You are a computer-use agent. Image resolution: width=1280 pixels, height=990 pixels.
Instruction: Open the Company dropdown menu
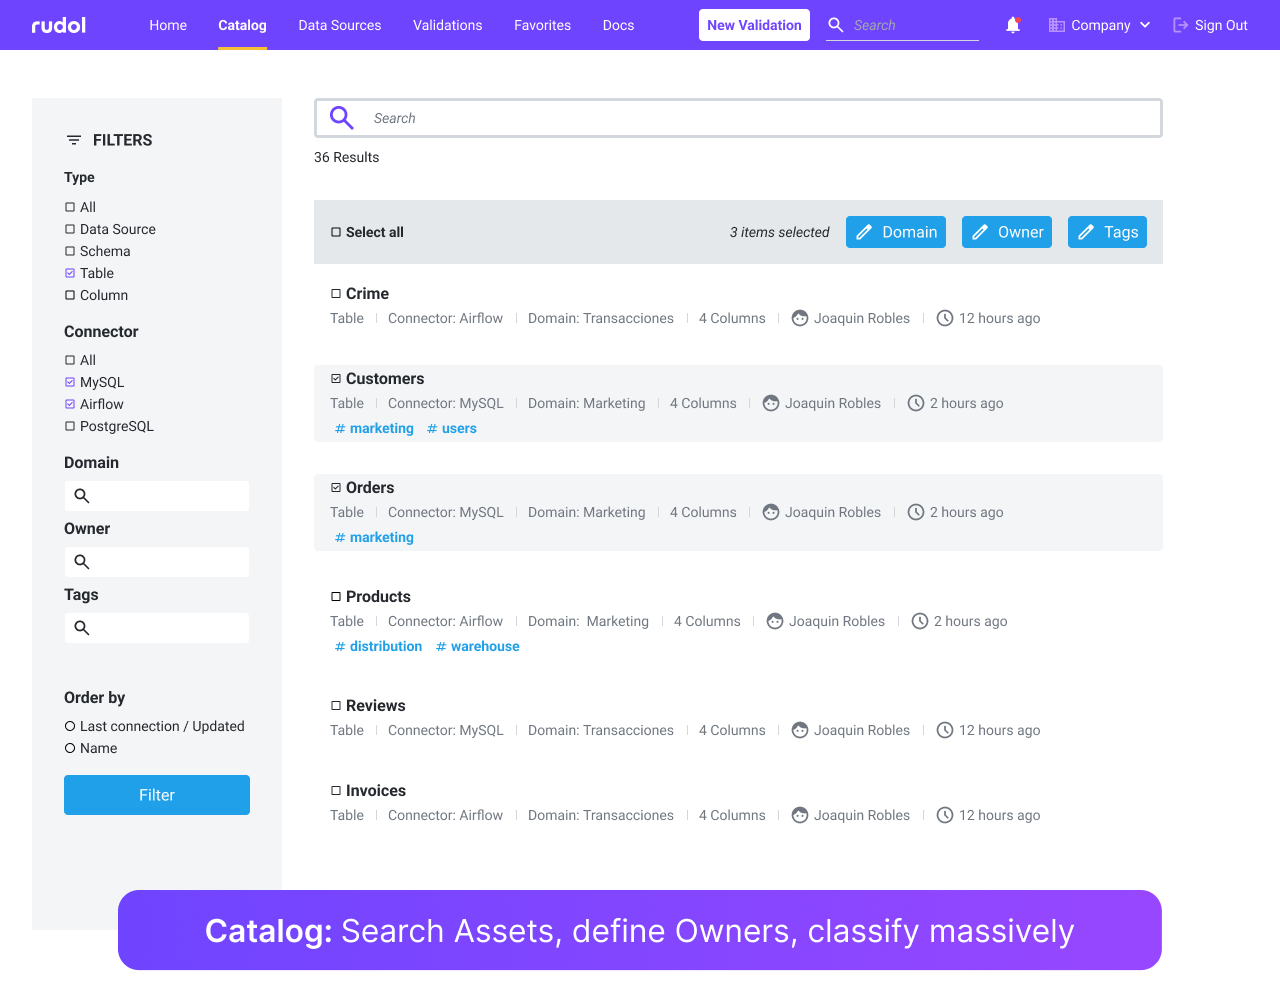click(1099, 25)
